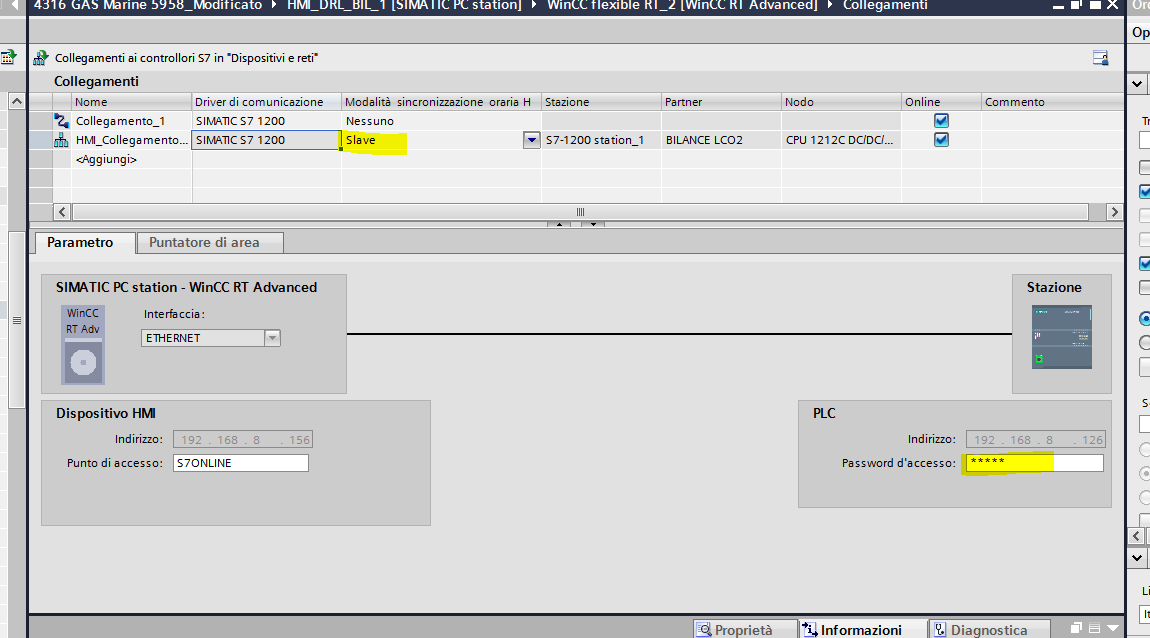This screenshot has height=638, width=1150.
Task: Click the inspector layout icon in bottom bar
Action: (x=1094, y=628)
